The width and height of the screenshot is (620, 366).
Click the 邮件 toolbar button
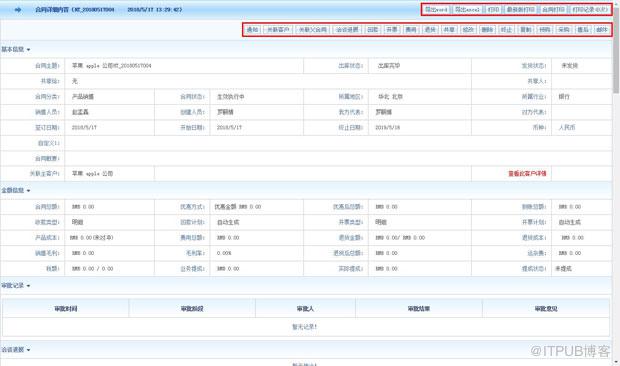[602, 30]
